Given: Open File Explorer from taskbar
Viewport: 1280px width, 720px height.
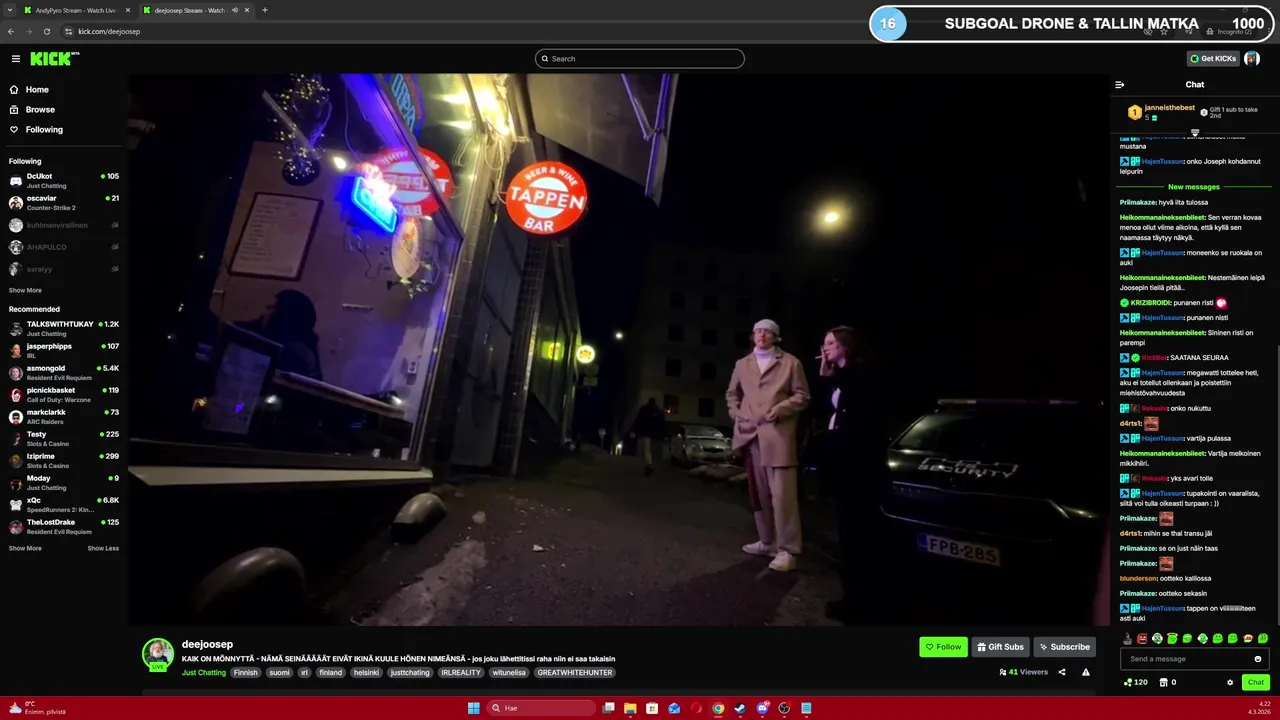Looking at the screenshot, I should pyautogui.click(x=630, y=708).
